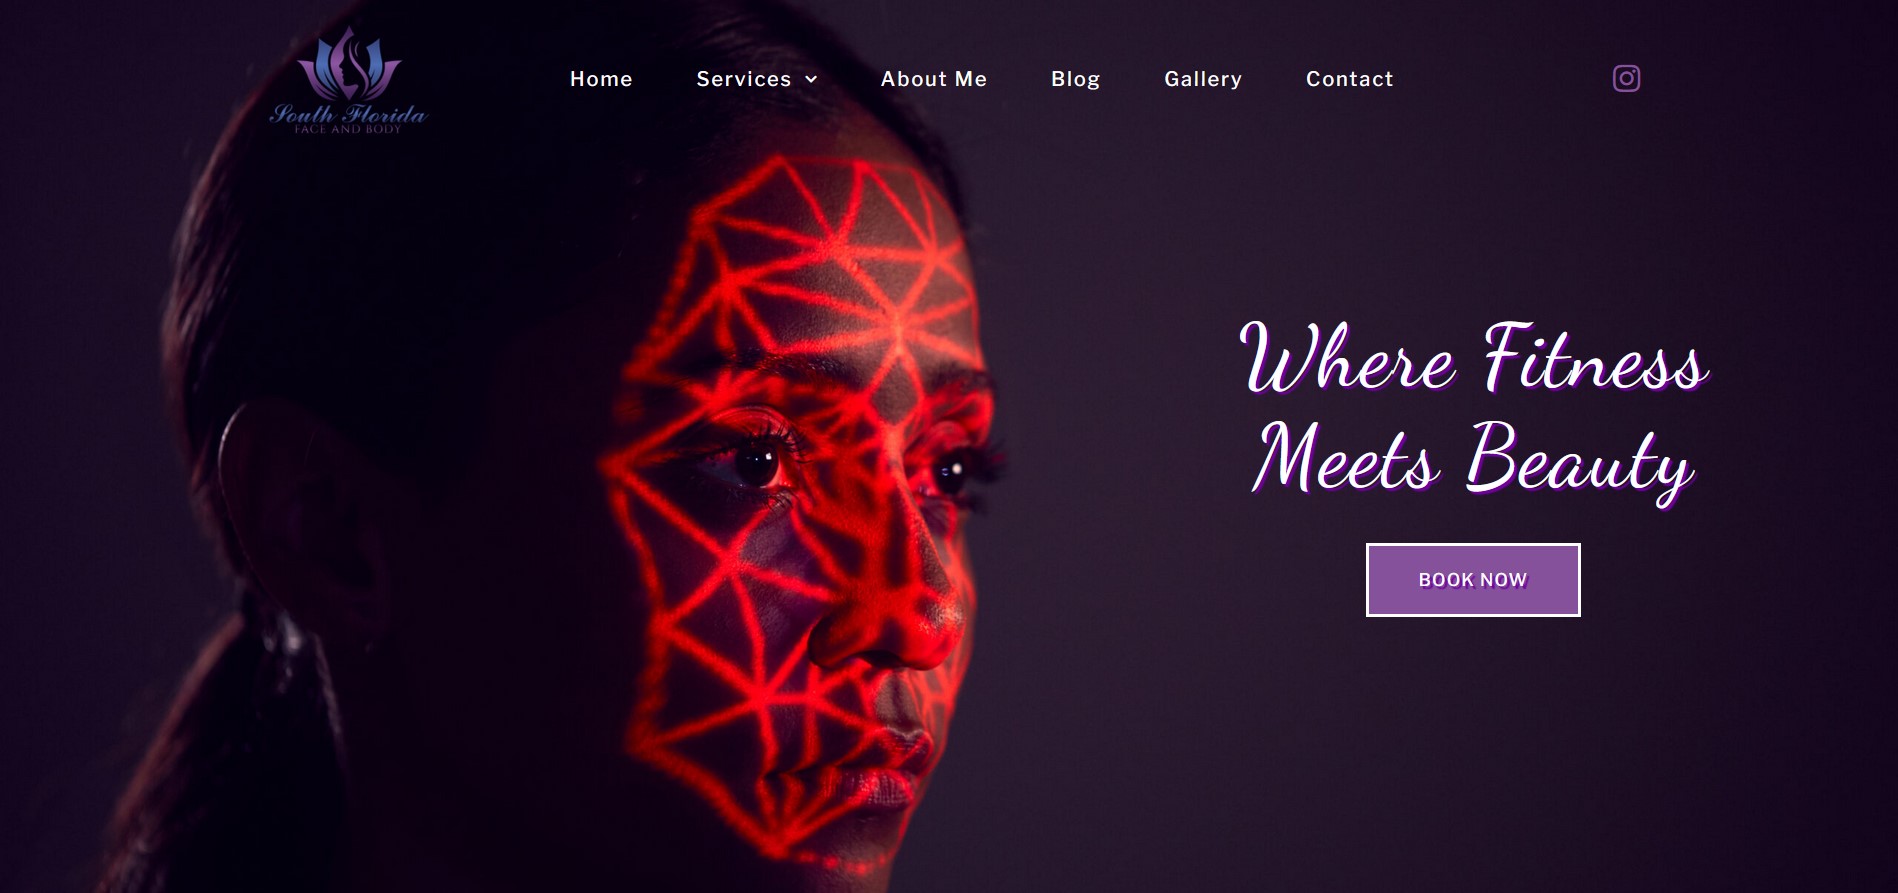The height and width of the screenshot is (893, 1898).
Task: Visit the Blog section
Action: 1076,79
